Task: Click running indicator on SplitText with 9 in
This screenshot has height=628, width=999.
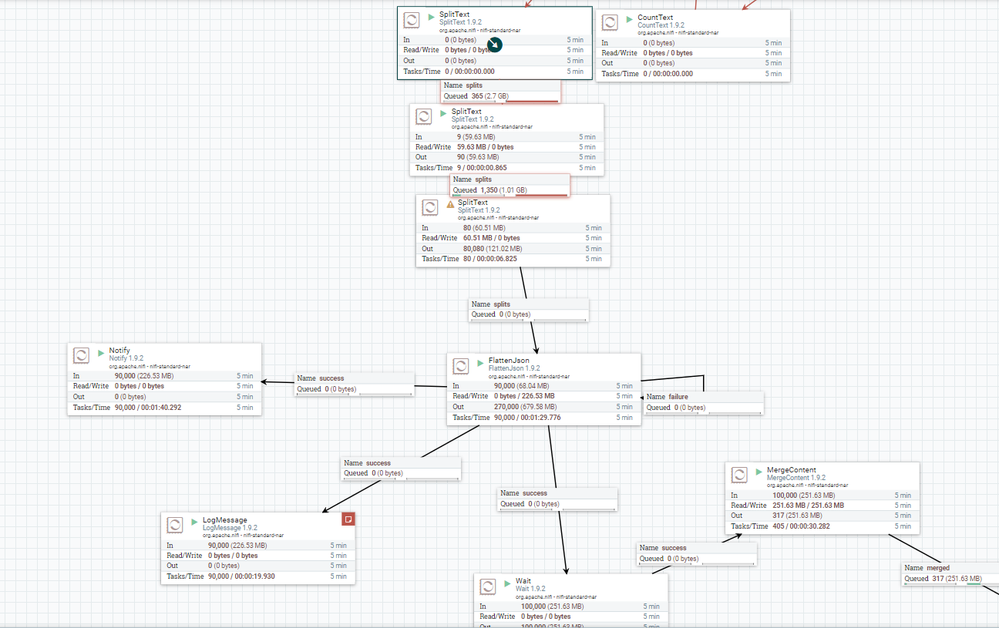Action: [x=443, y=113]
